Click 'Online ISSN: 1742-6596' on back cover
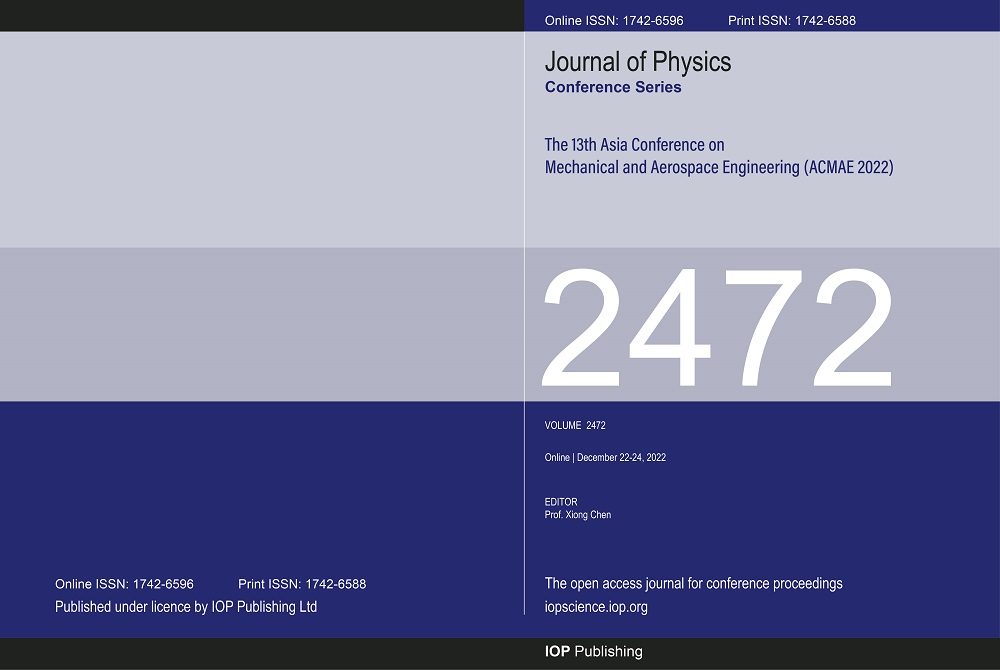This screenshot has width=1000, height=670. click(124, 584)
